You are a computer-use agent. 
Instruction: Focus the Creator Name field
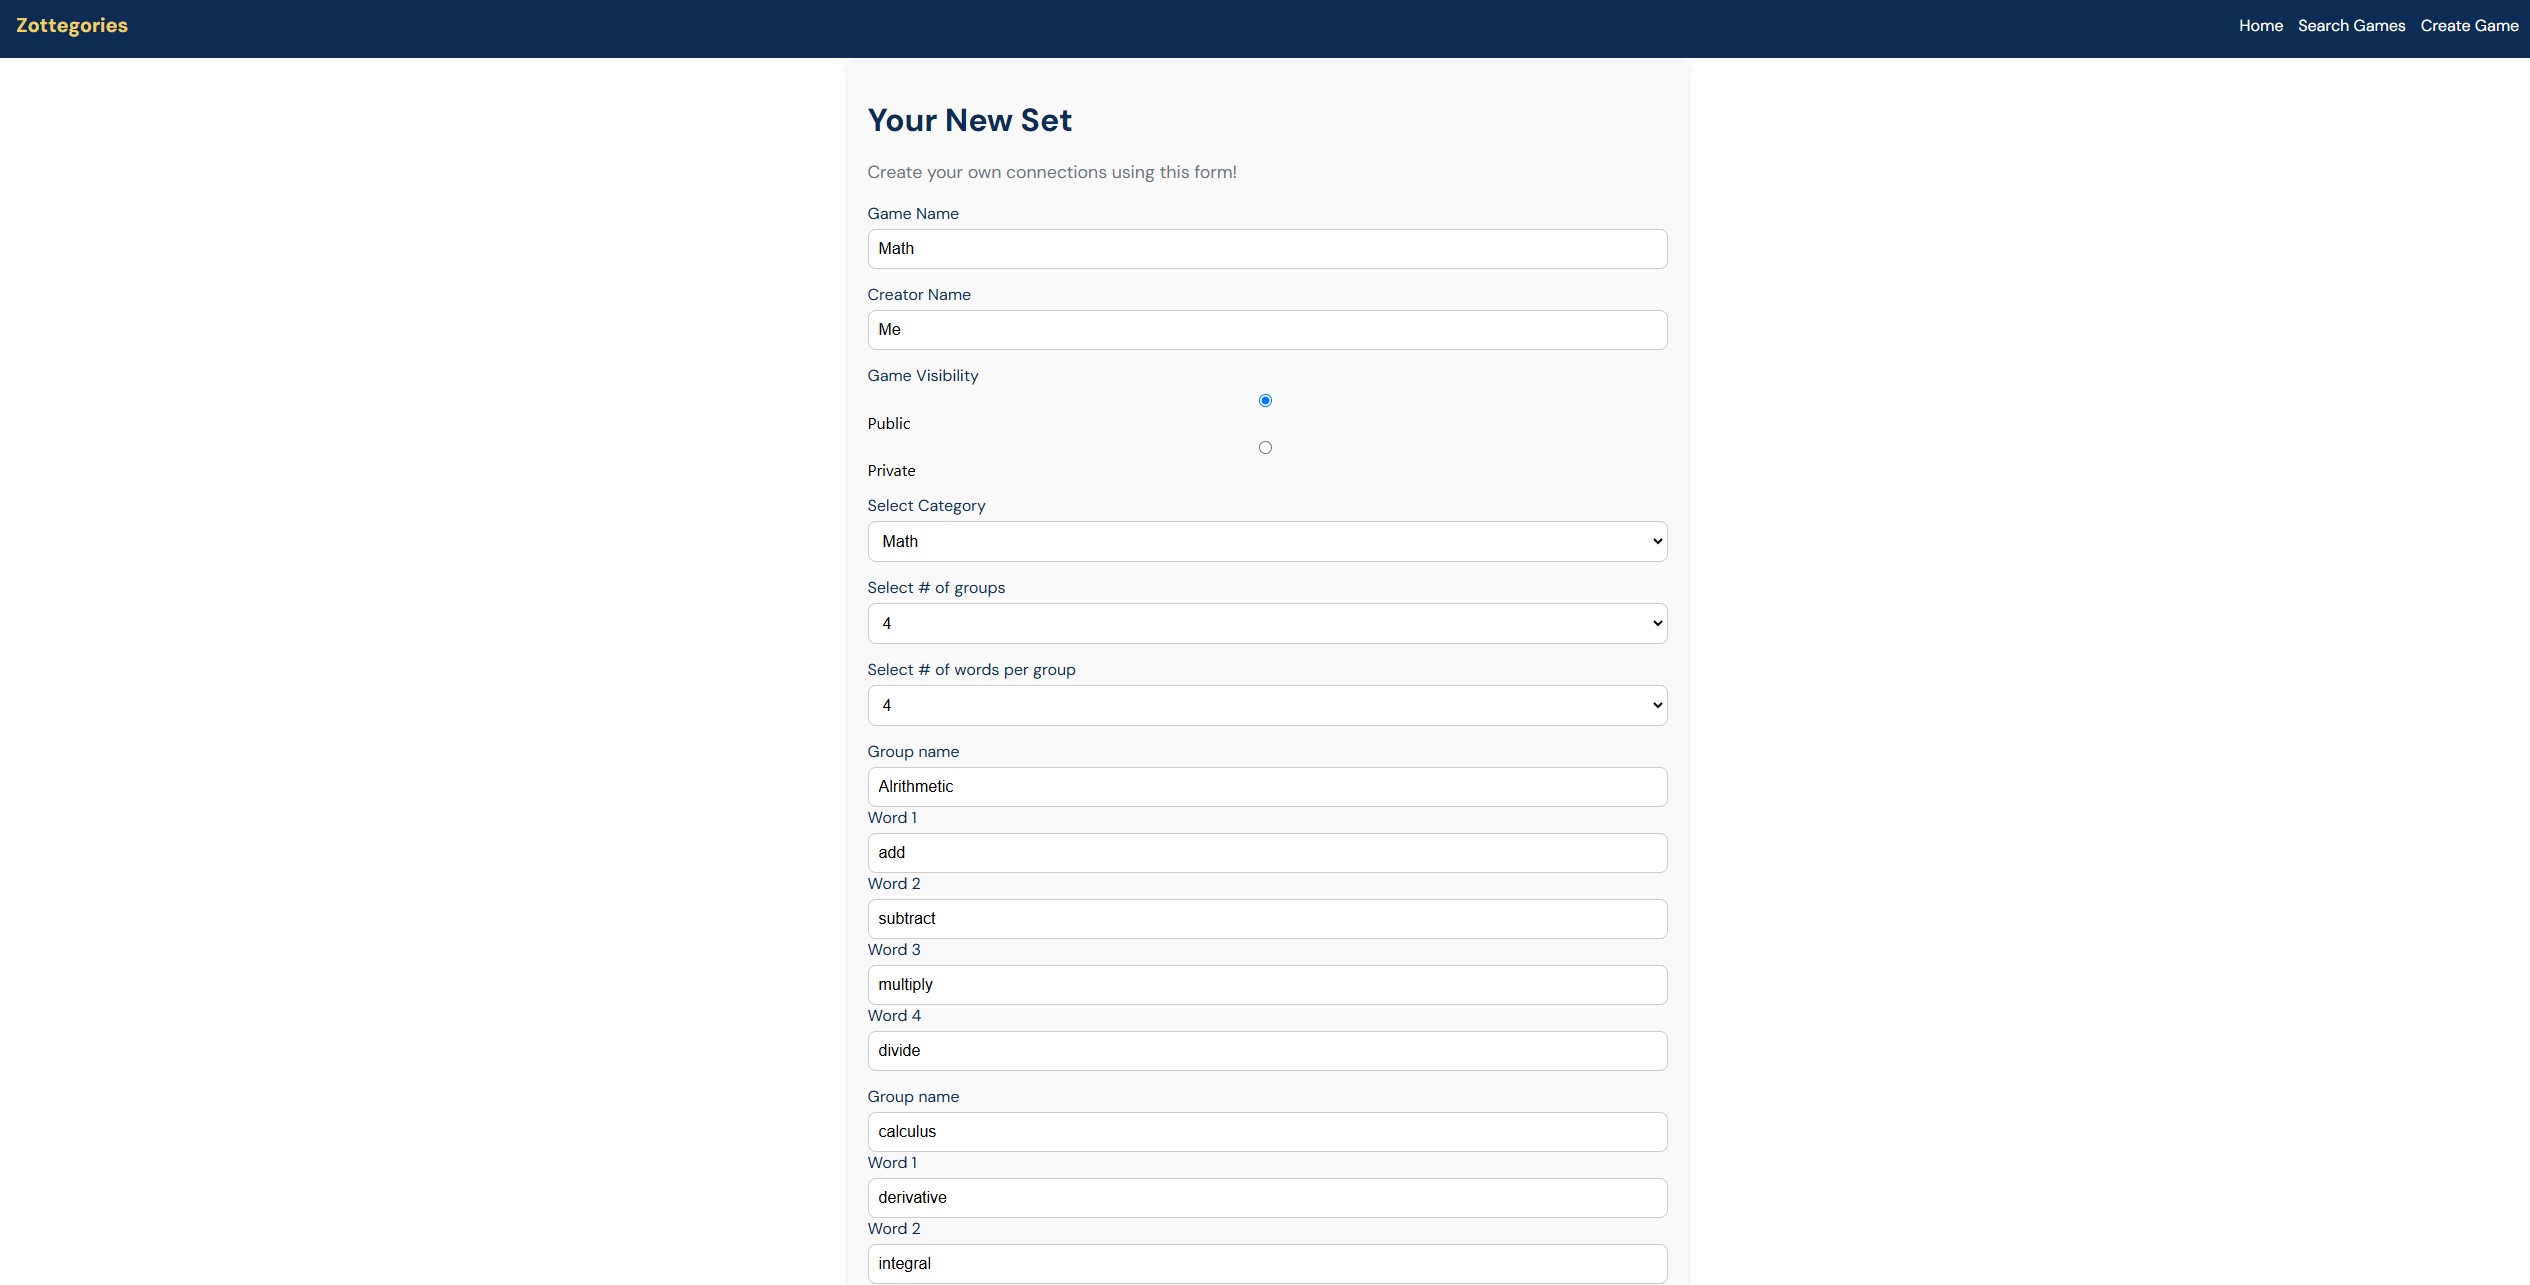(1267, 330)
